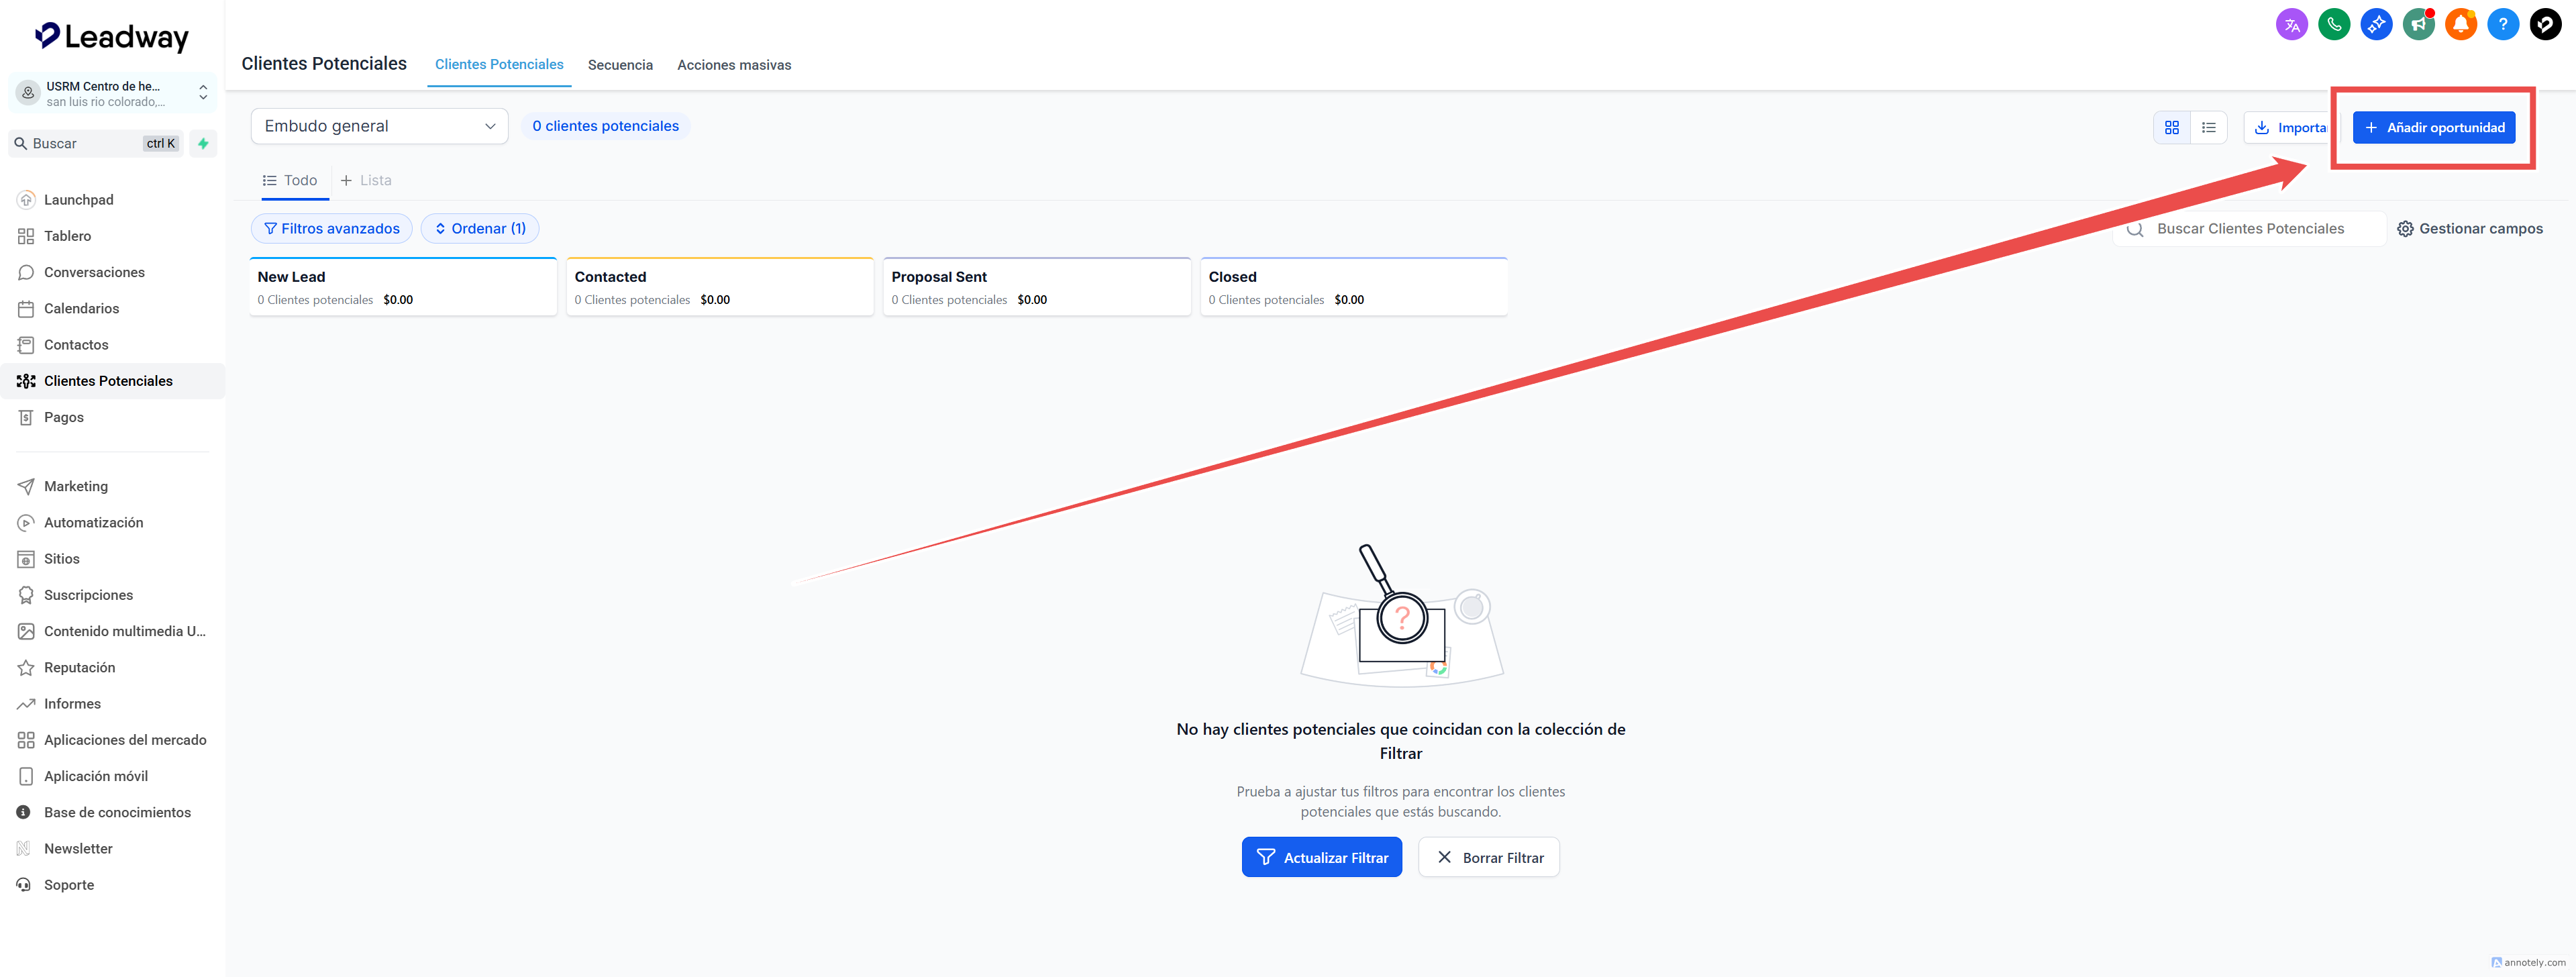Open the Acciones masivas tab
This screenshot has height=977, width=2576.
click(x=733, y=65)
